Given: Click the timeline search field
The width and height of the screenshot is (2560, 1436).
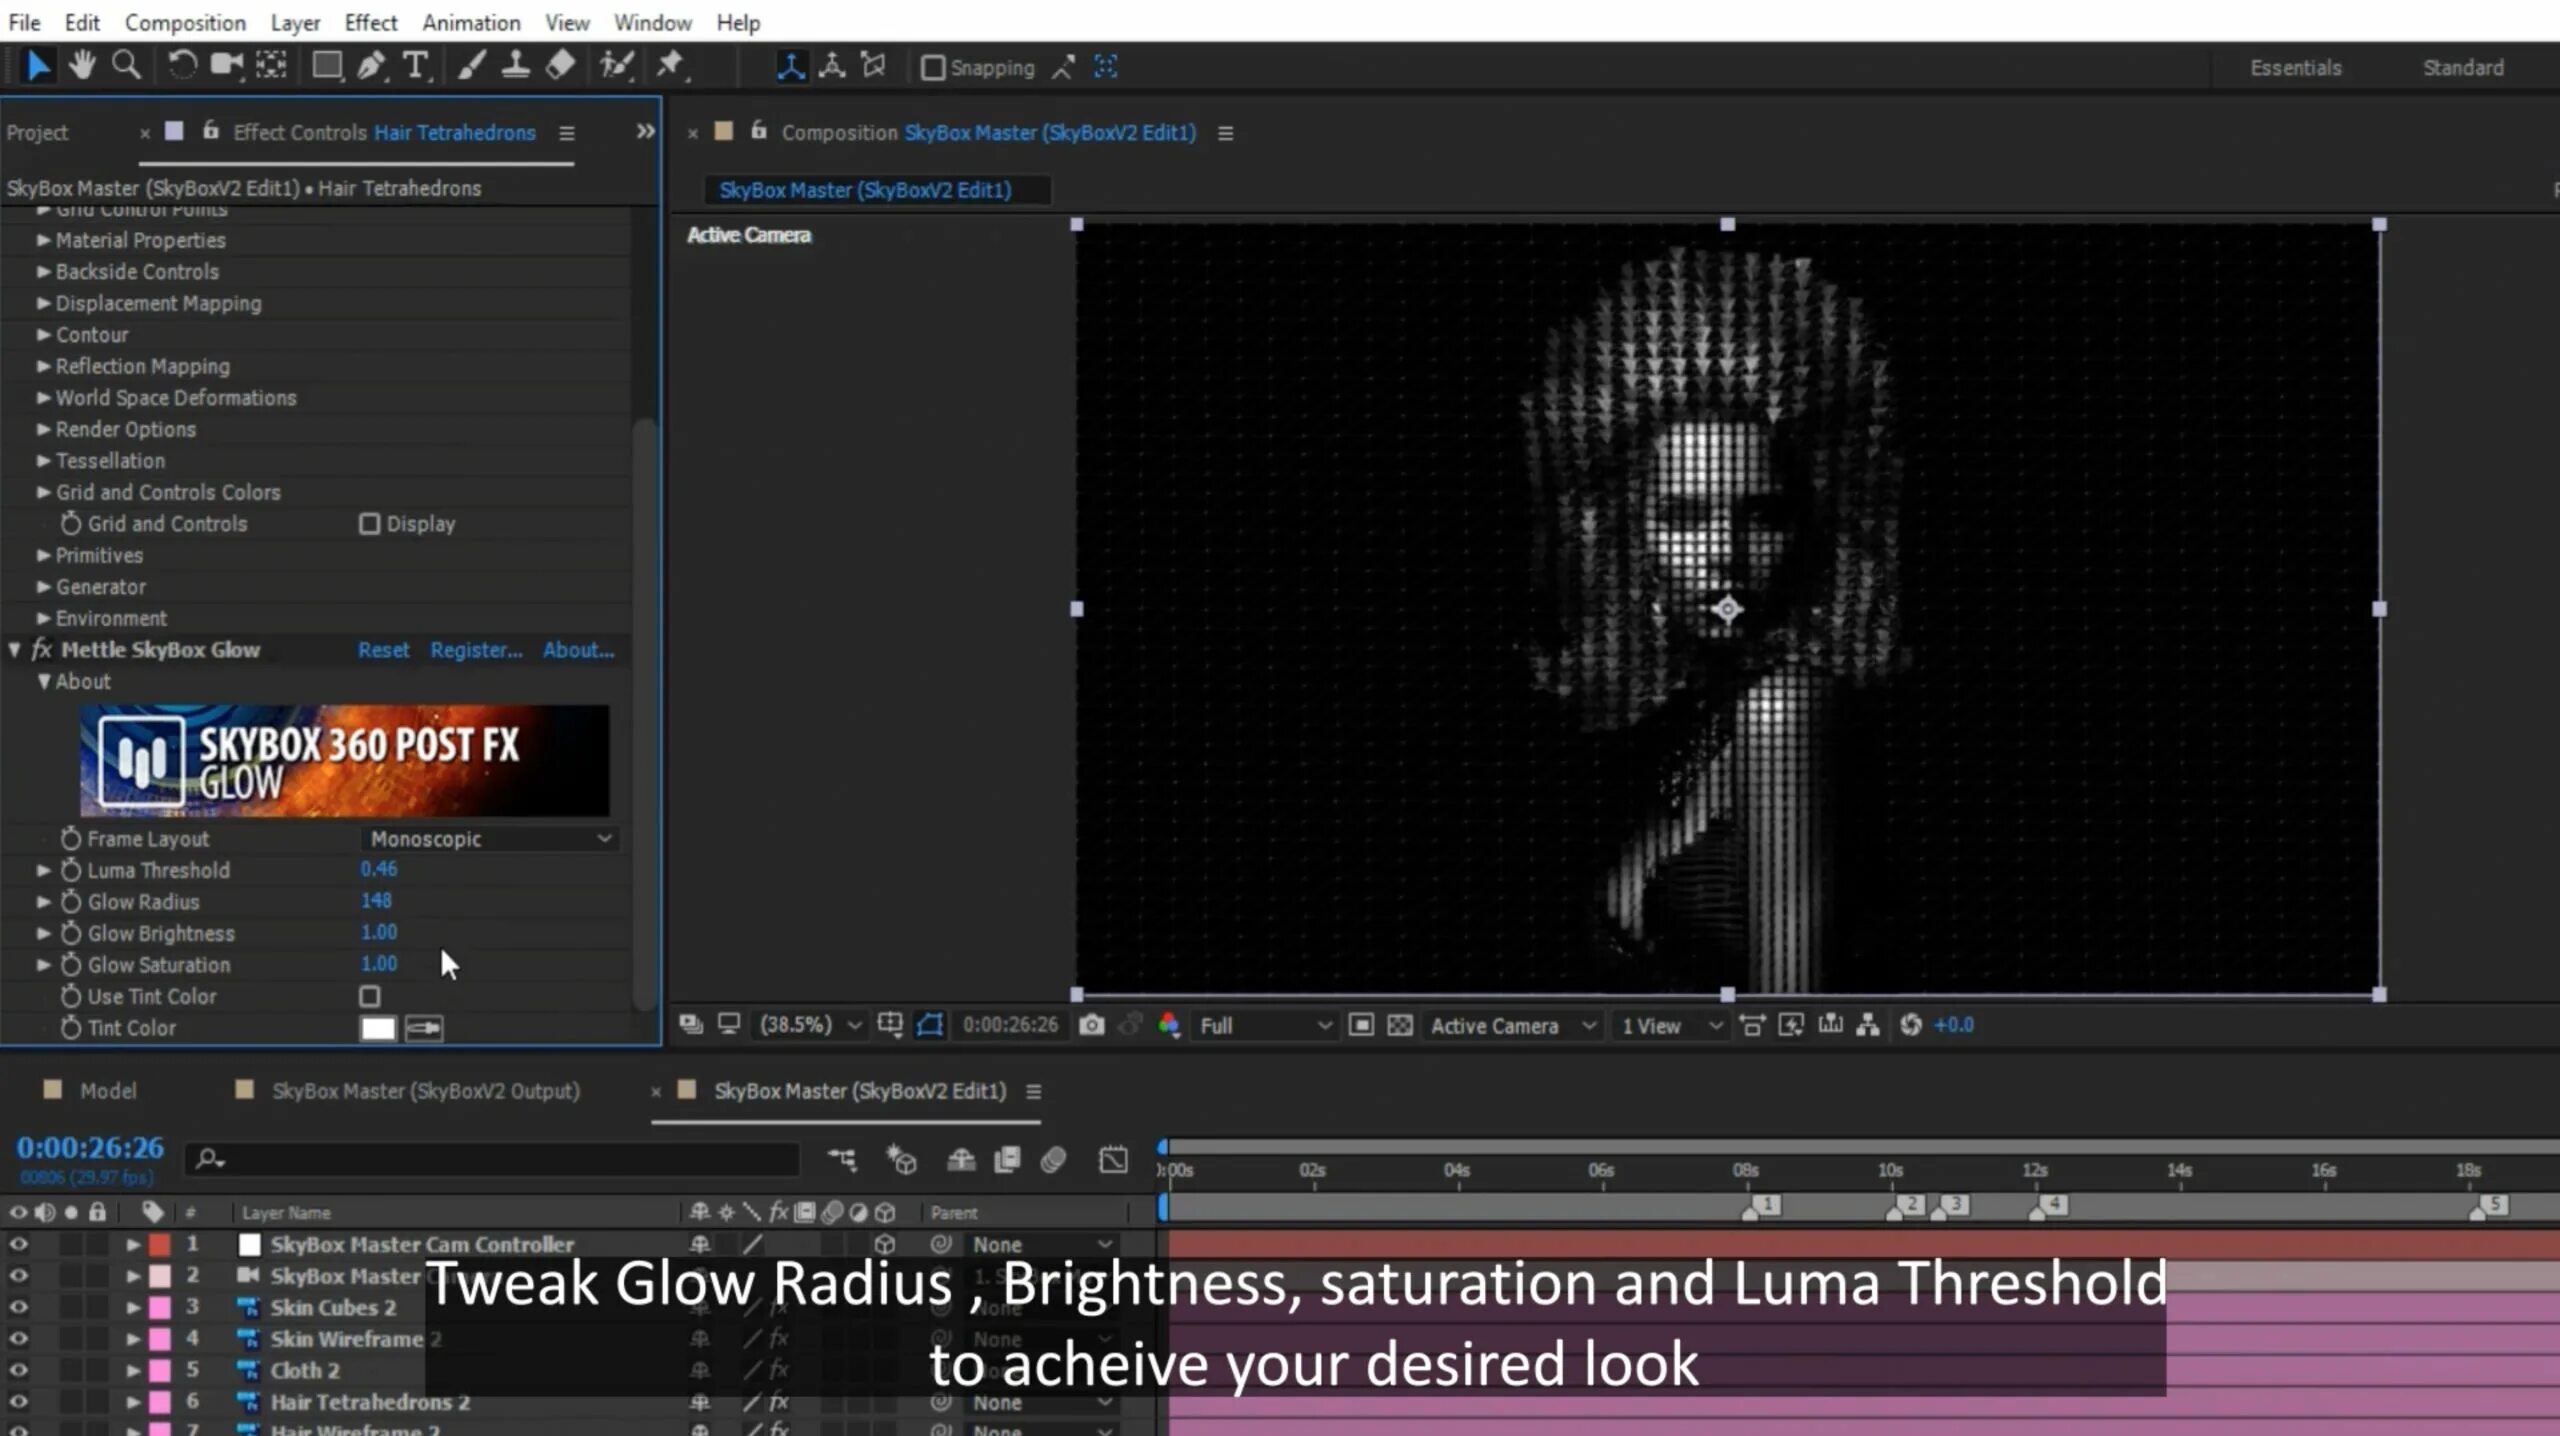Looking at the screenshot, I should tap(500, 1159).
